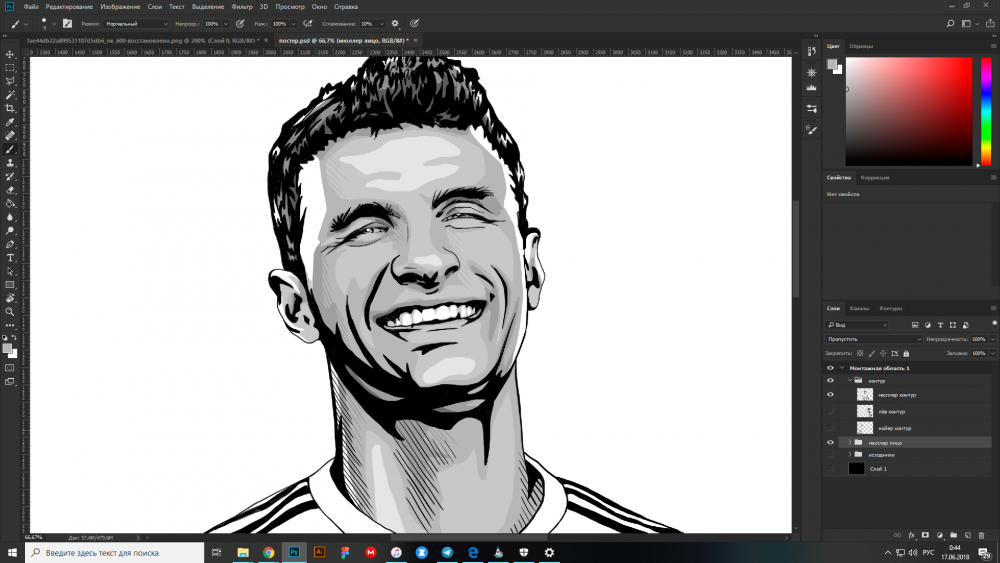
Task: Switch to the Коррекция tab
Action: (x=874, y=177)
